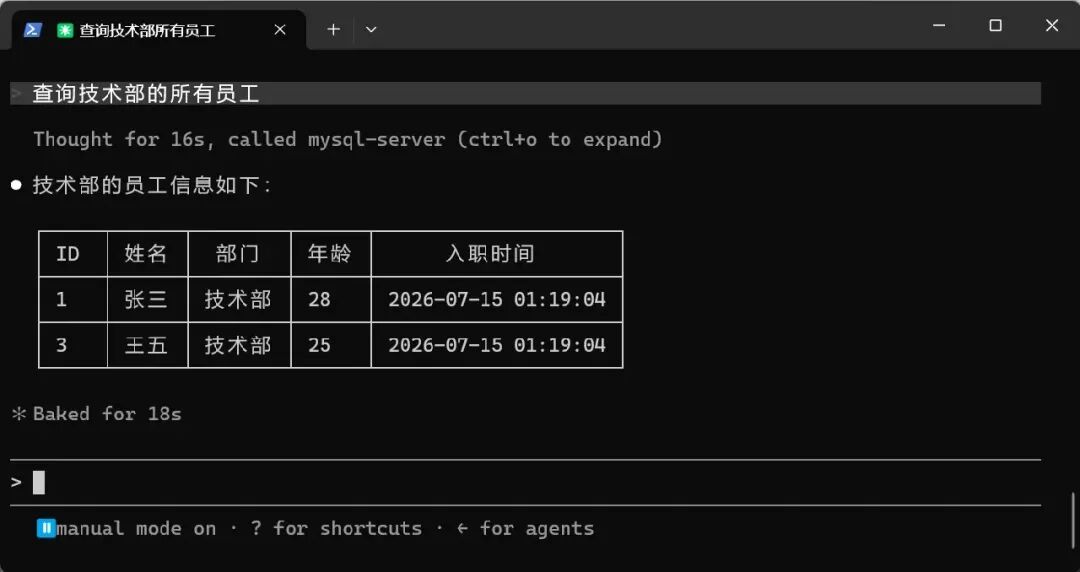1080x572 pixels.
Task: Open a new tab with the plus icon
Action: (333, 30)
